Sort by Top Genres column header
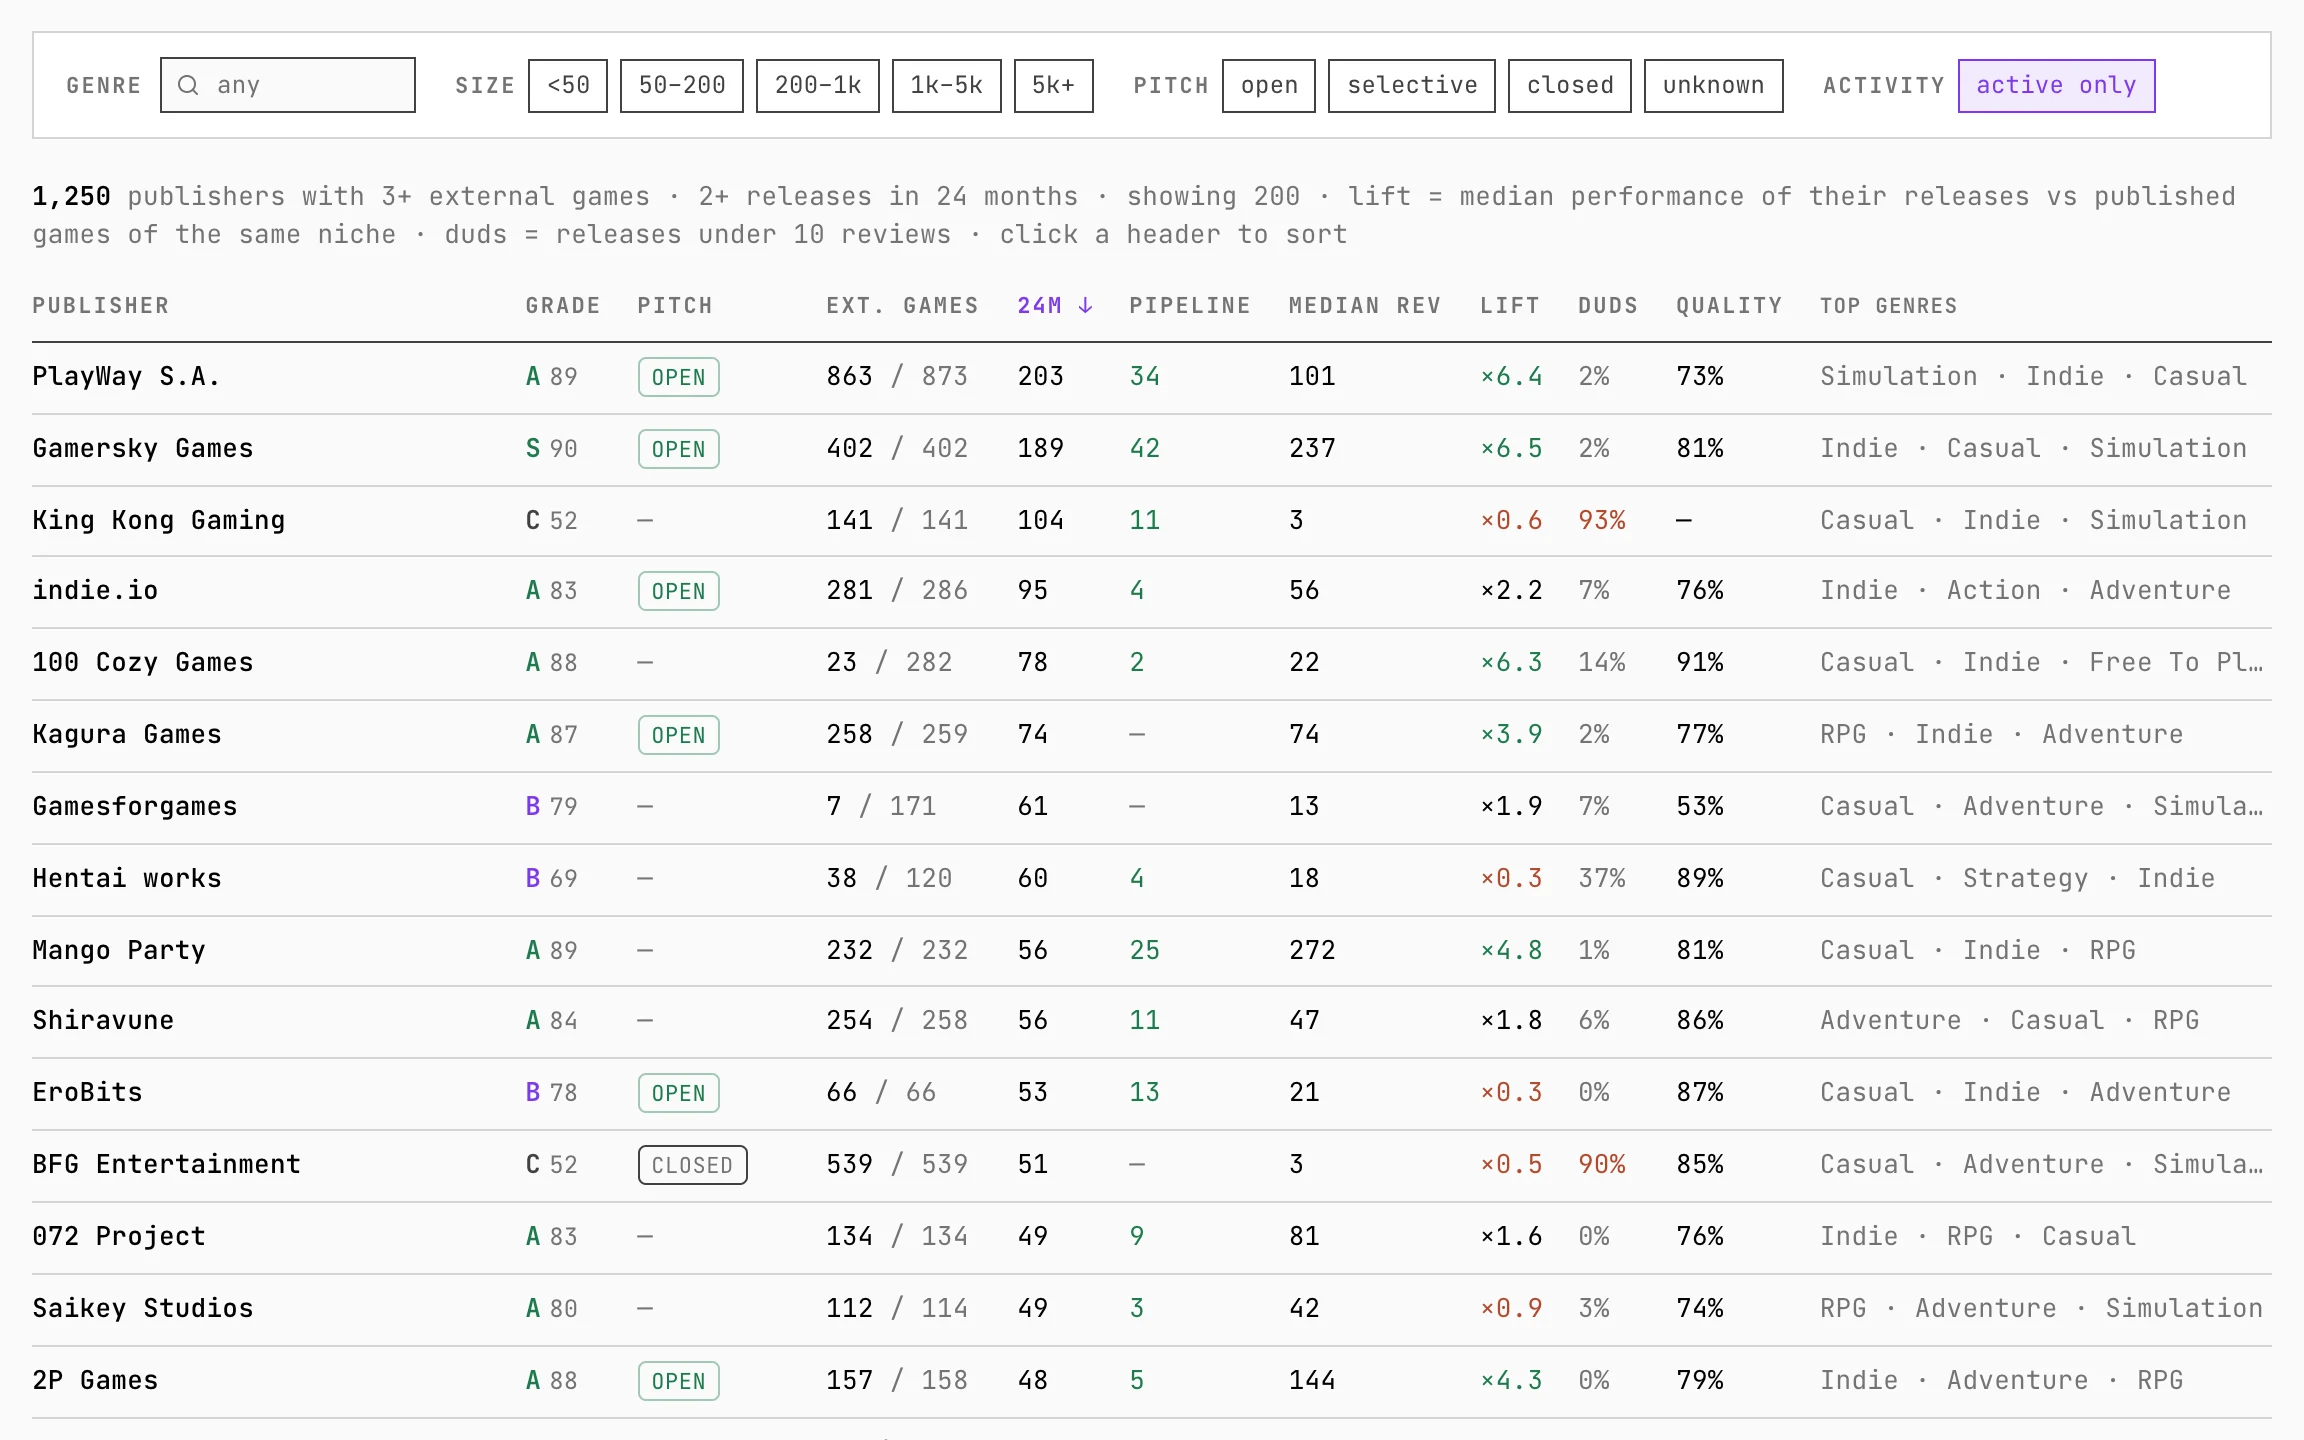Screen dimensions: 2304x1440 [x=1888, y=306]
